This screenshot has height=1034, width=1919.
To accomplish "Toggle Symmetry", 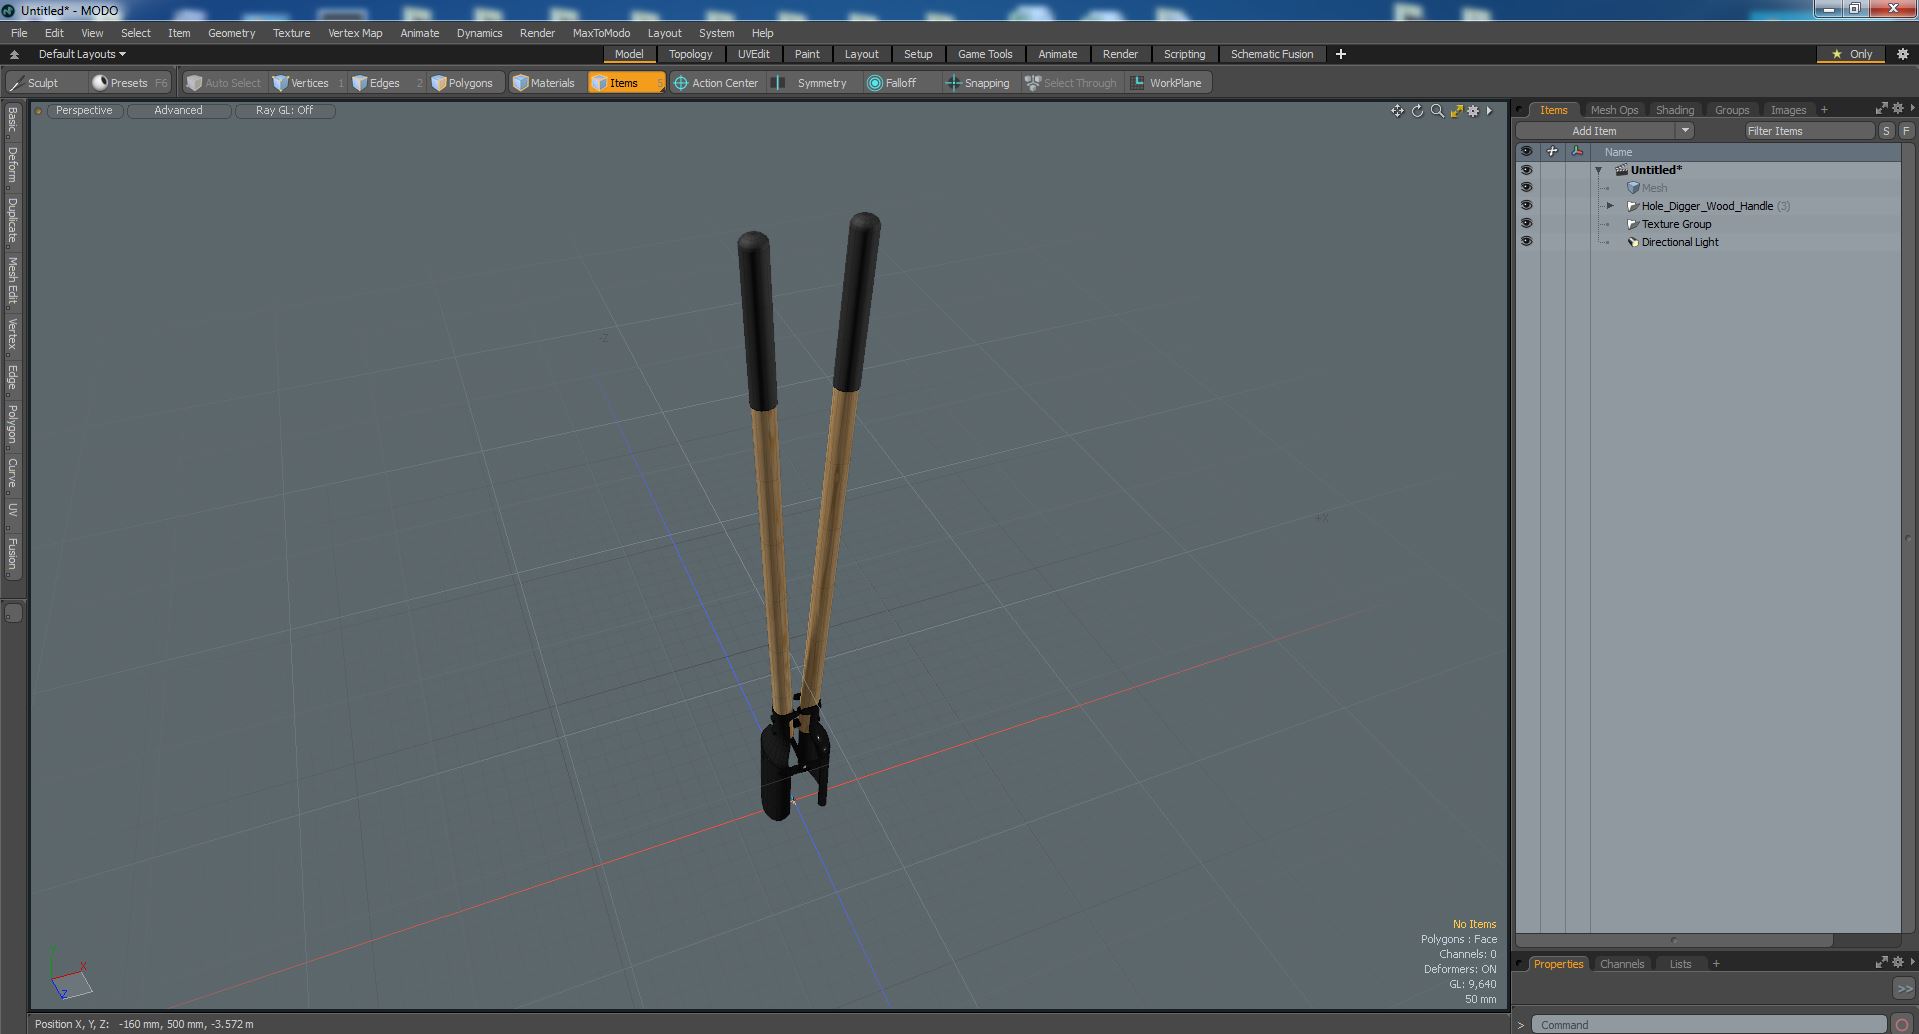I will (x=812, y=83).
